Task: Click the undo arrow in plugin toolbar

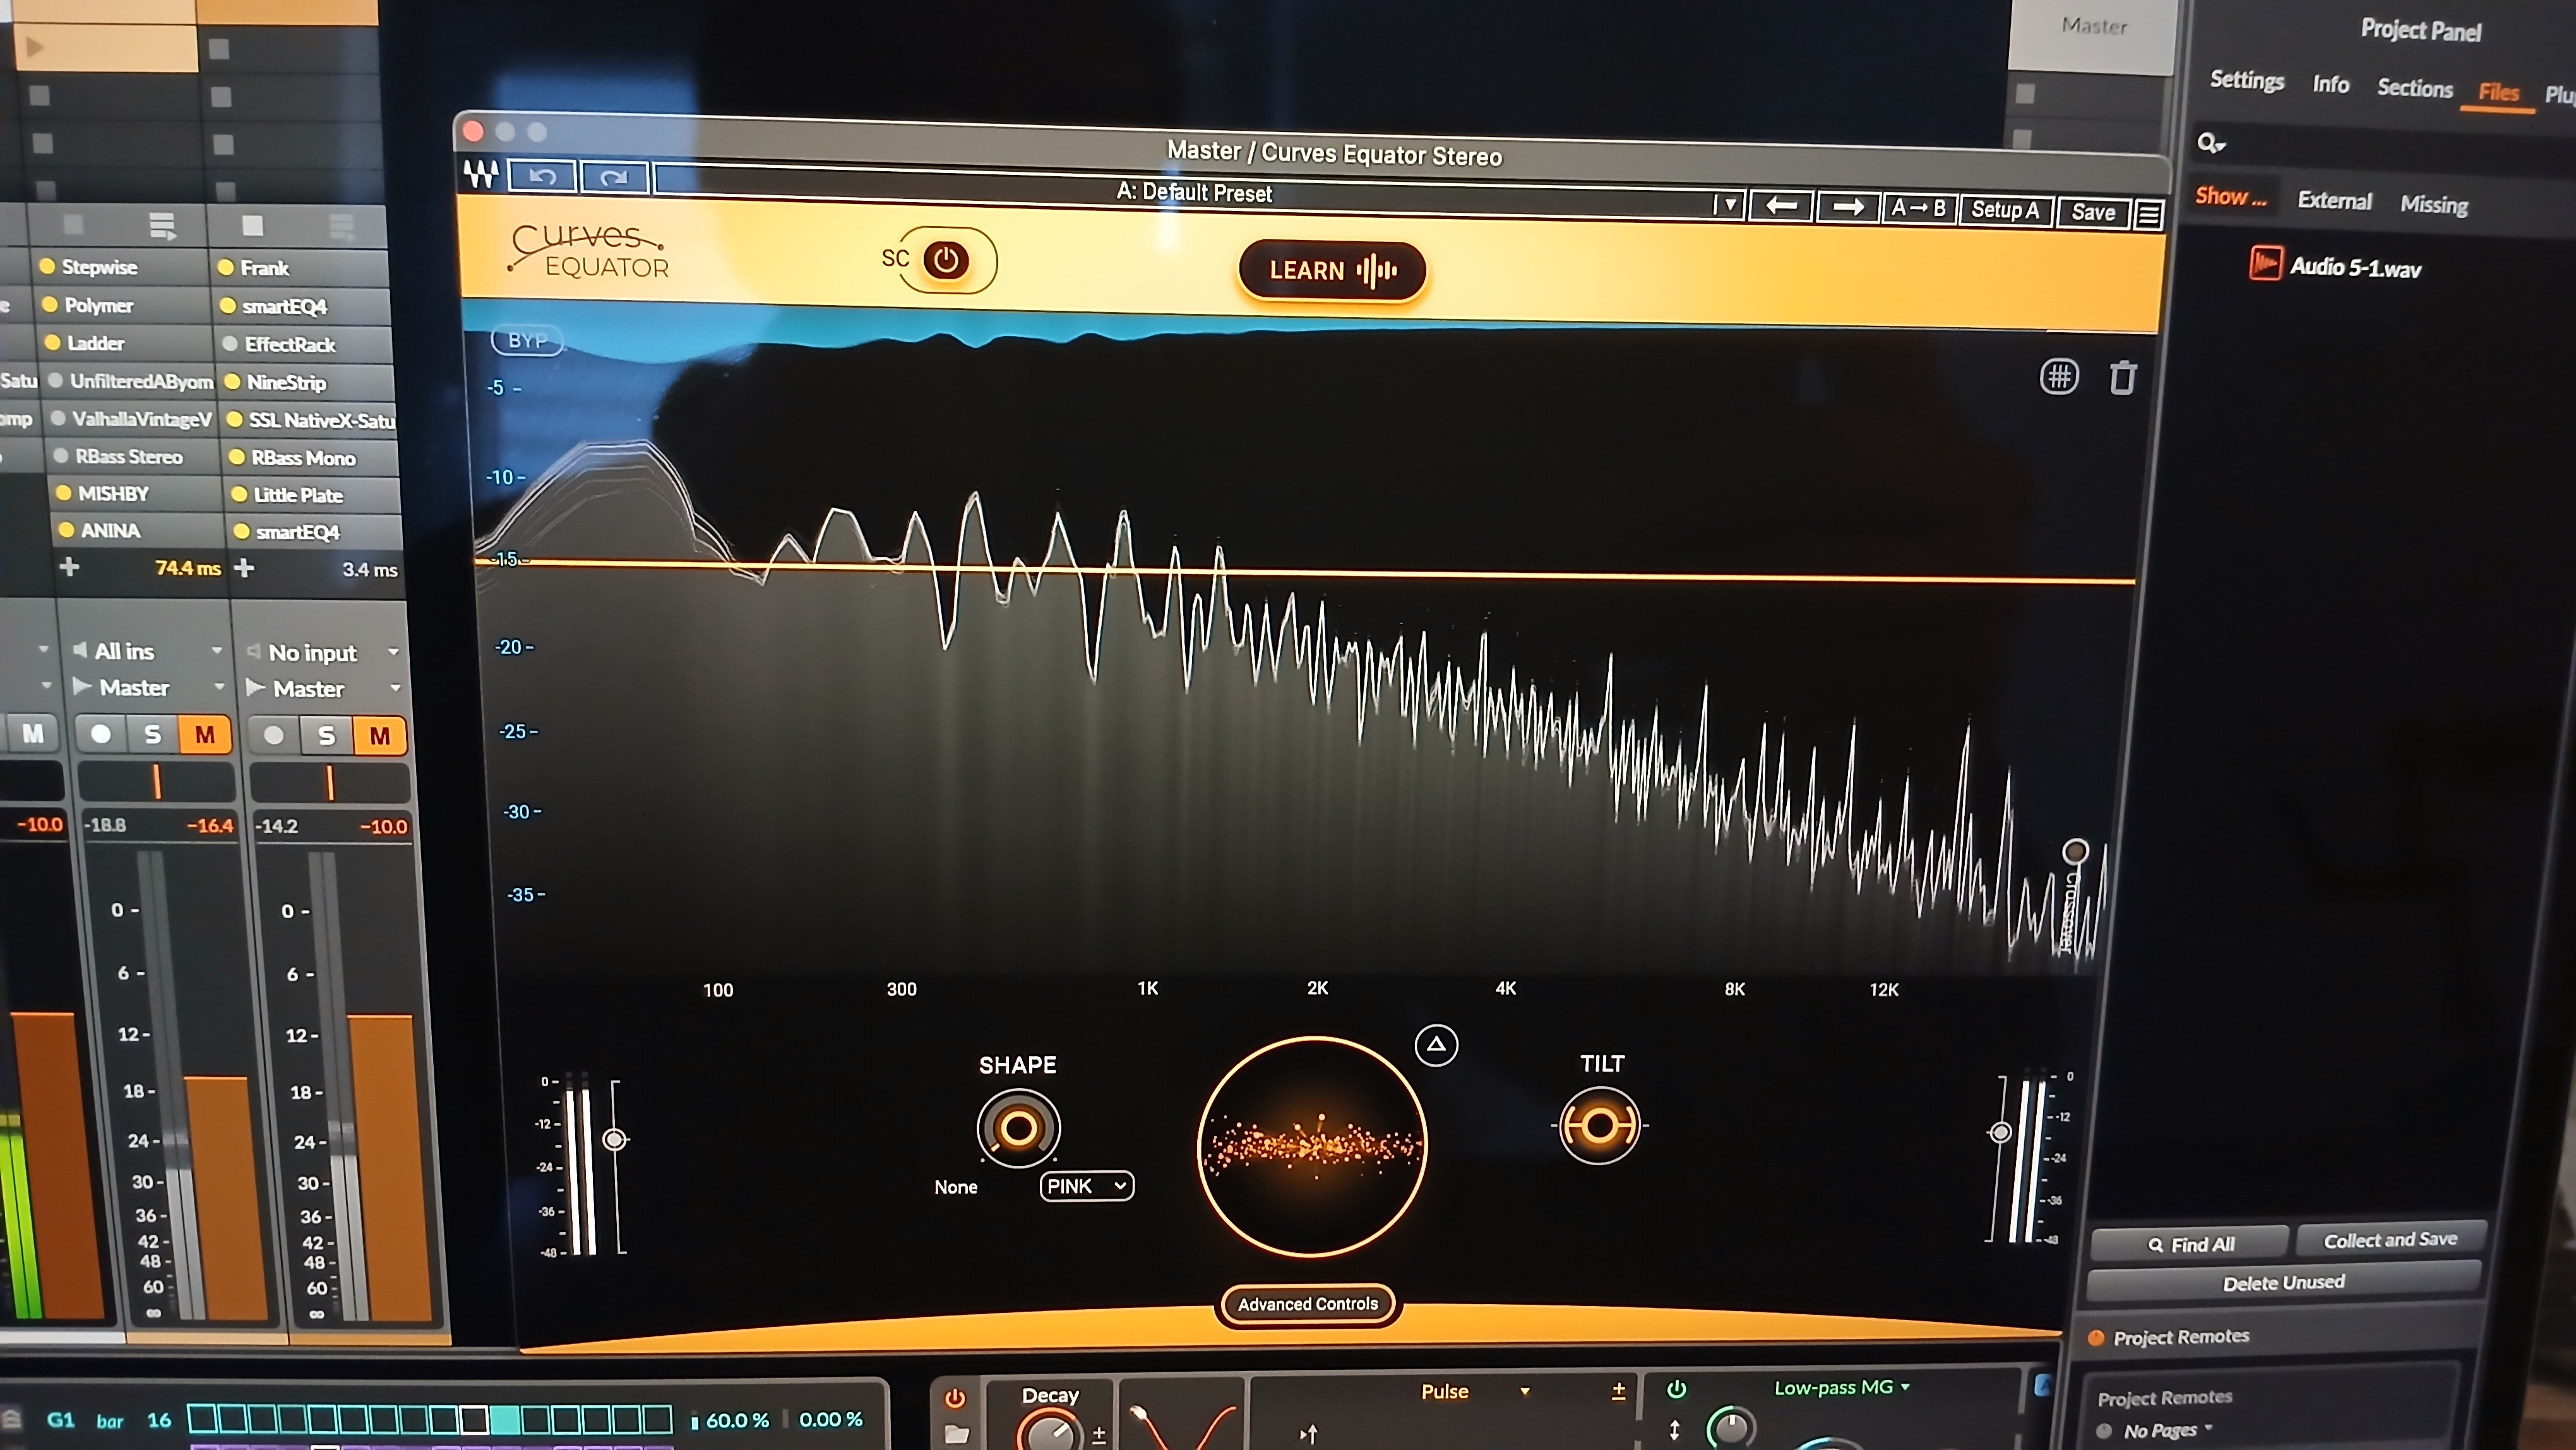Action: pyautogui.click(x=542, y=176)
